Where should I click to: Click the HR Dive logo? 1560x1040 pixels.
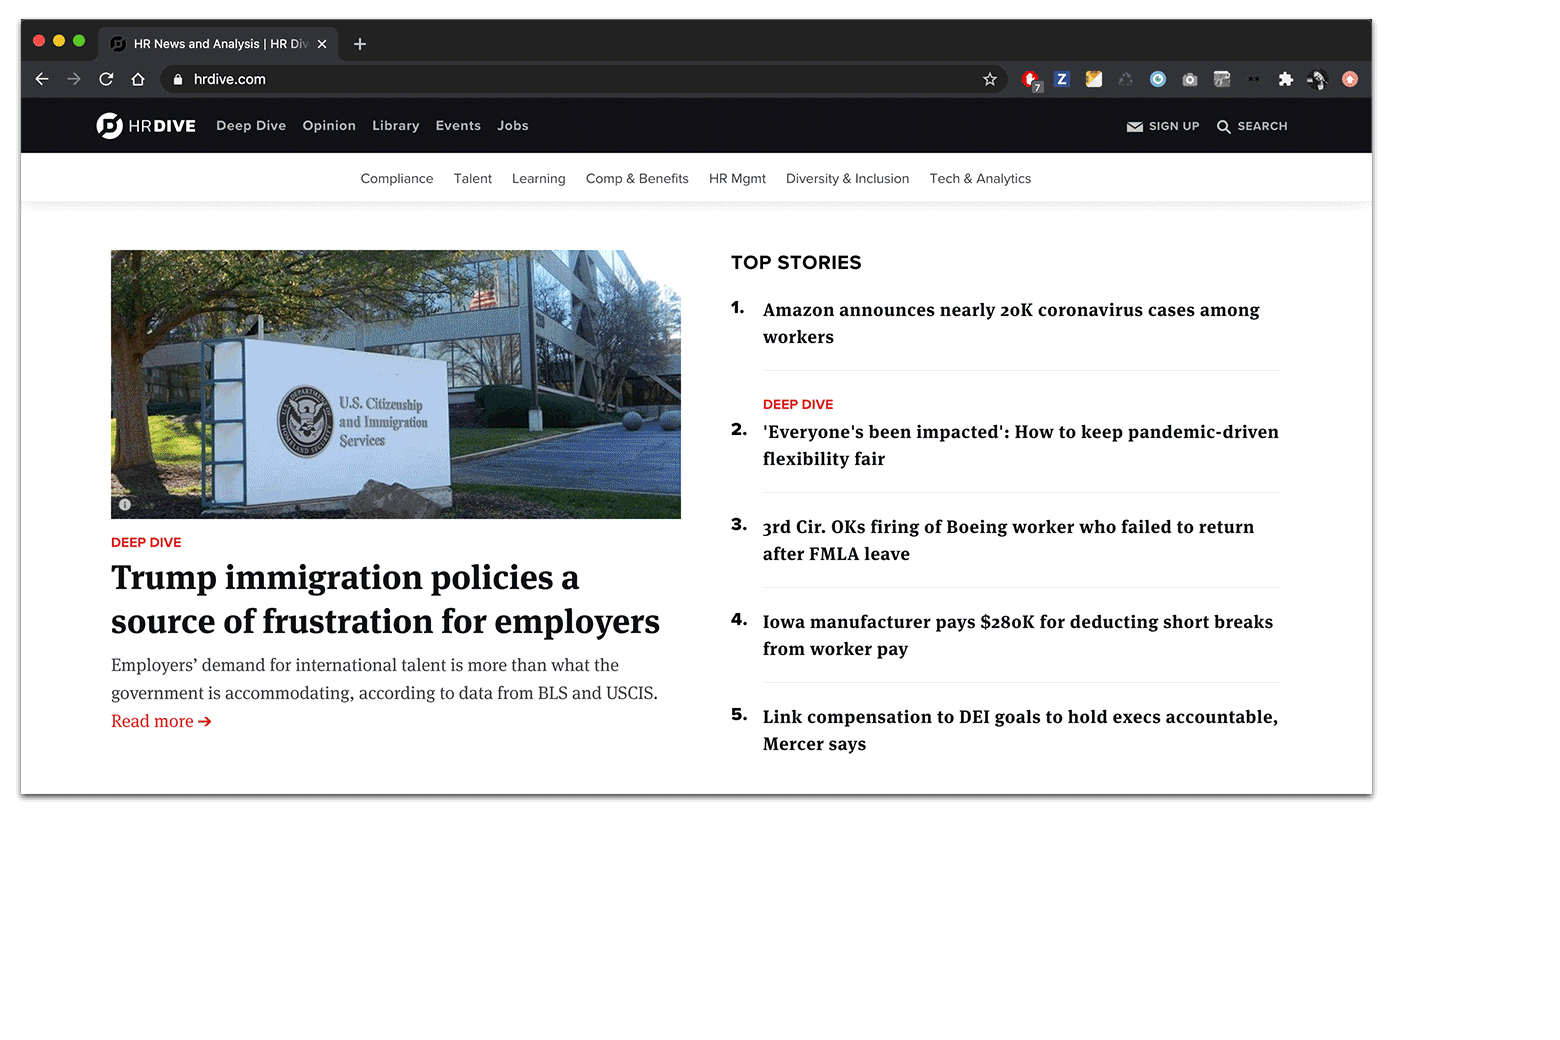pyautogui.click(x=146, y=126)
